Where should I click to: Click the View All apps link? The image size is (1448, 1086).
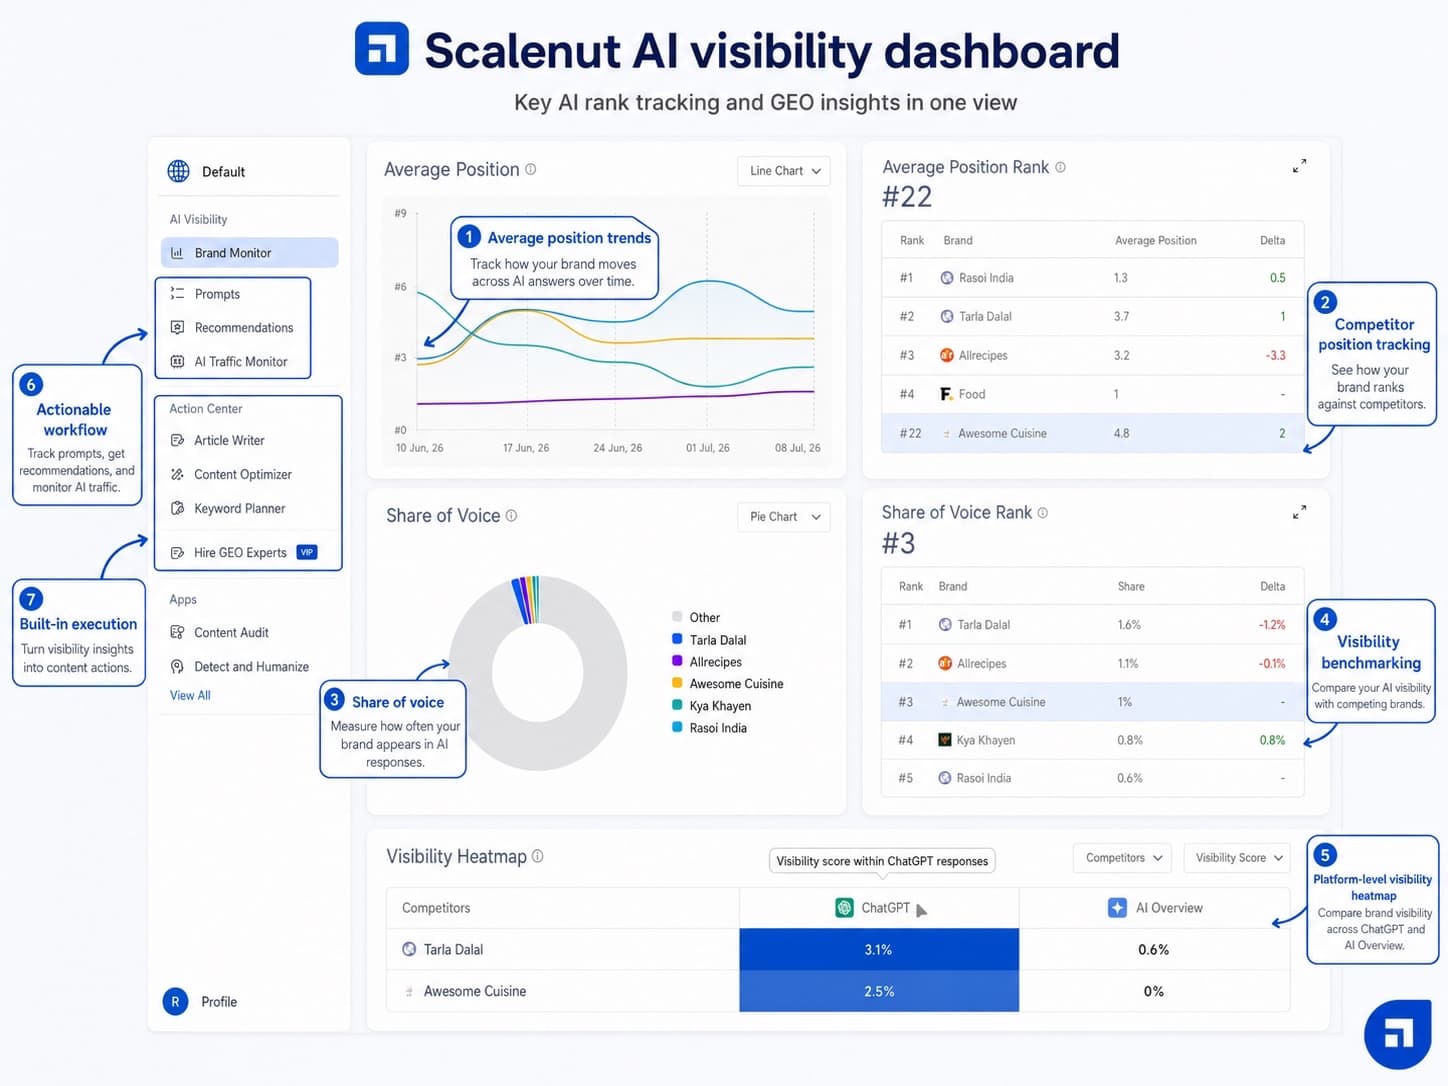click(x=190, y=695)
